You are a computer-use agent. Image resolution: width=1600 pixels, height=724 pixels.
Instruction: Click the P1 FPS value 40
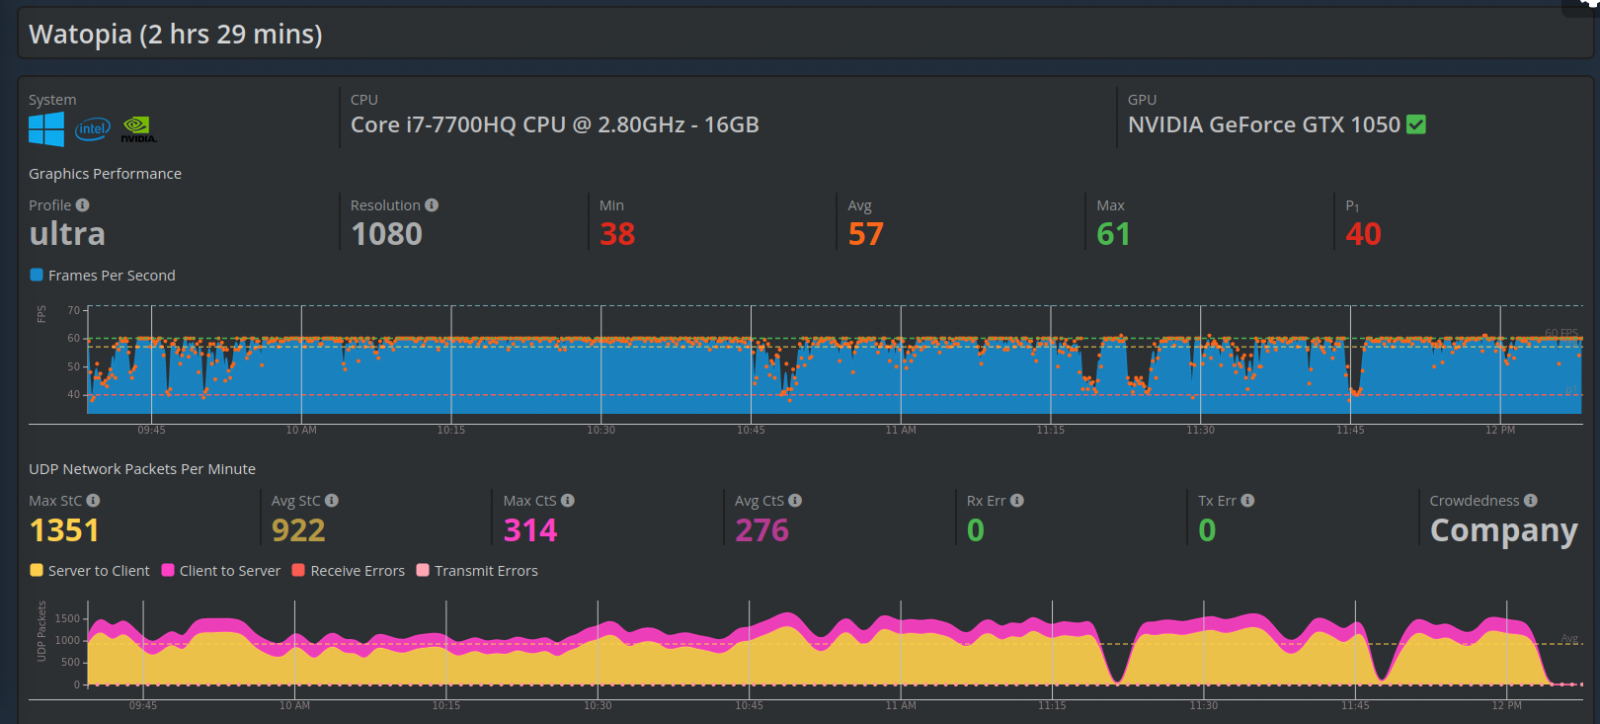tap(1364, 234)
